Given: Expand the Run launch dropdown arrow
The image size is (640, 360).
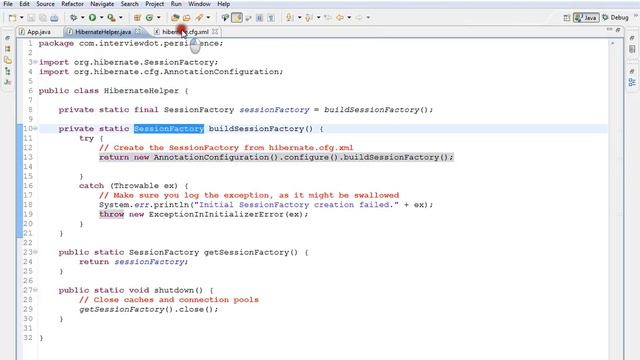Looking at the screenshot, I should (x=102, y=18).
